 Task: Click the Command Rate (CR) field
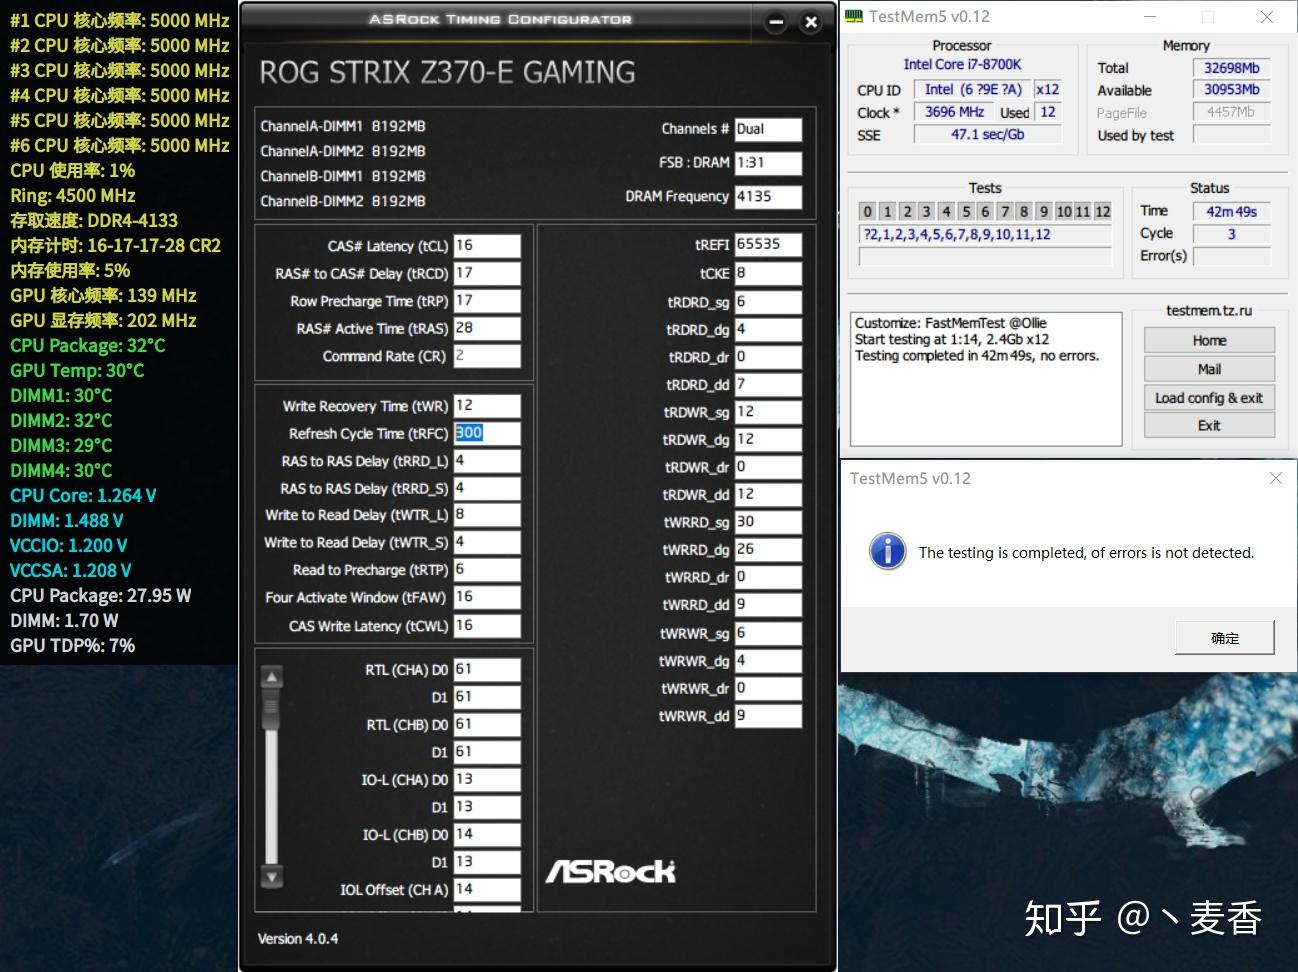click(x=487, y=356)
